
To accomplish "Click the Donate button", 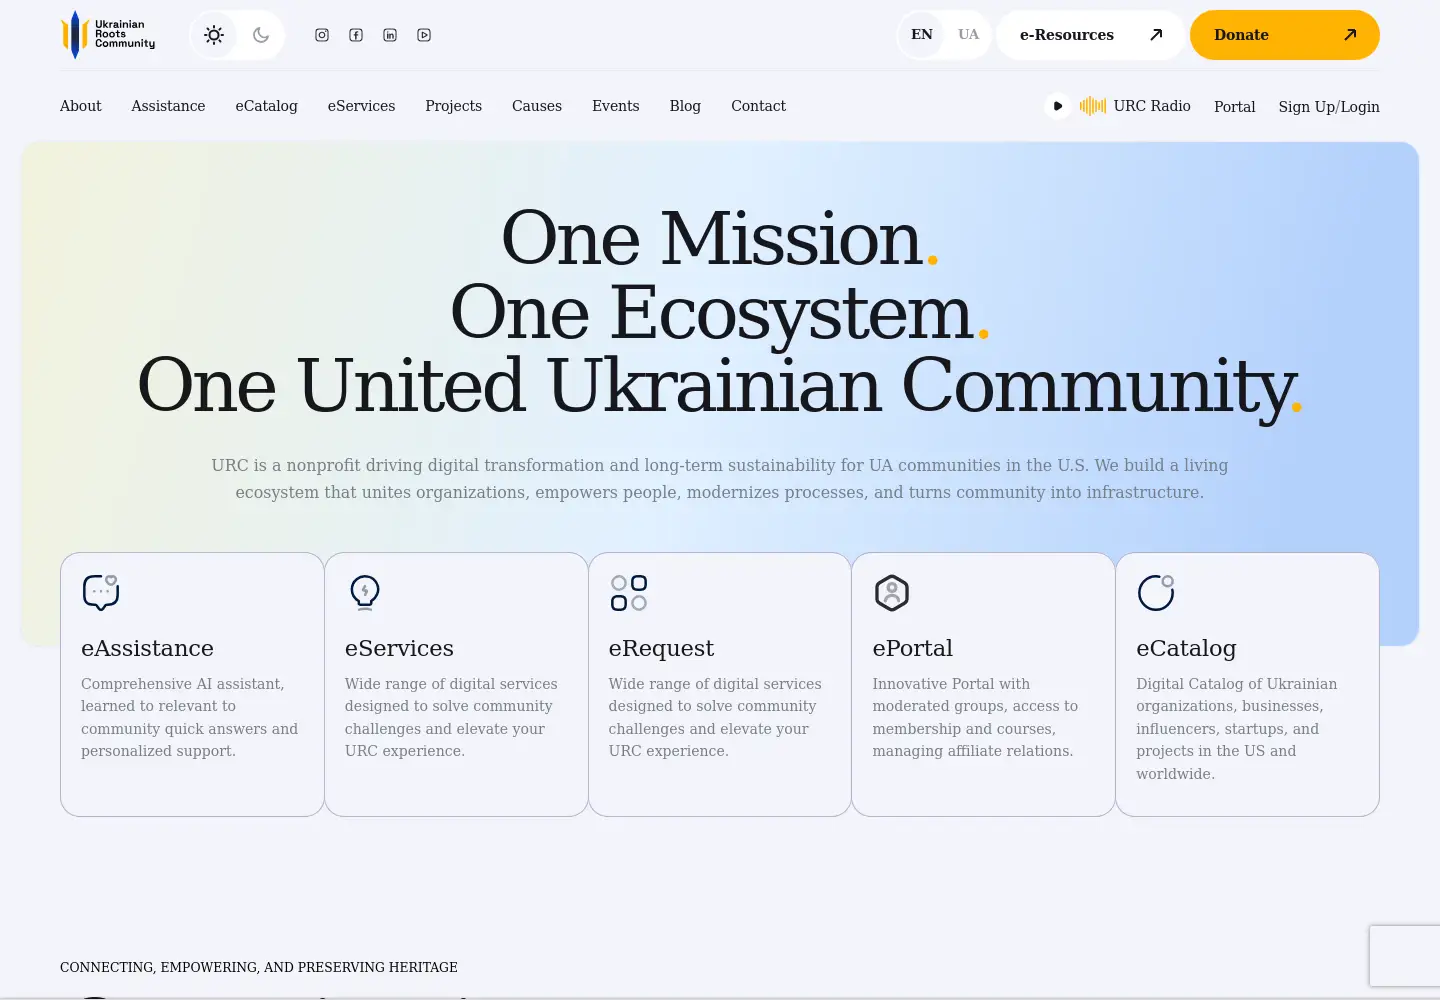I will pyautogui.click(x=1284, y=35).
